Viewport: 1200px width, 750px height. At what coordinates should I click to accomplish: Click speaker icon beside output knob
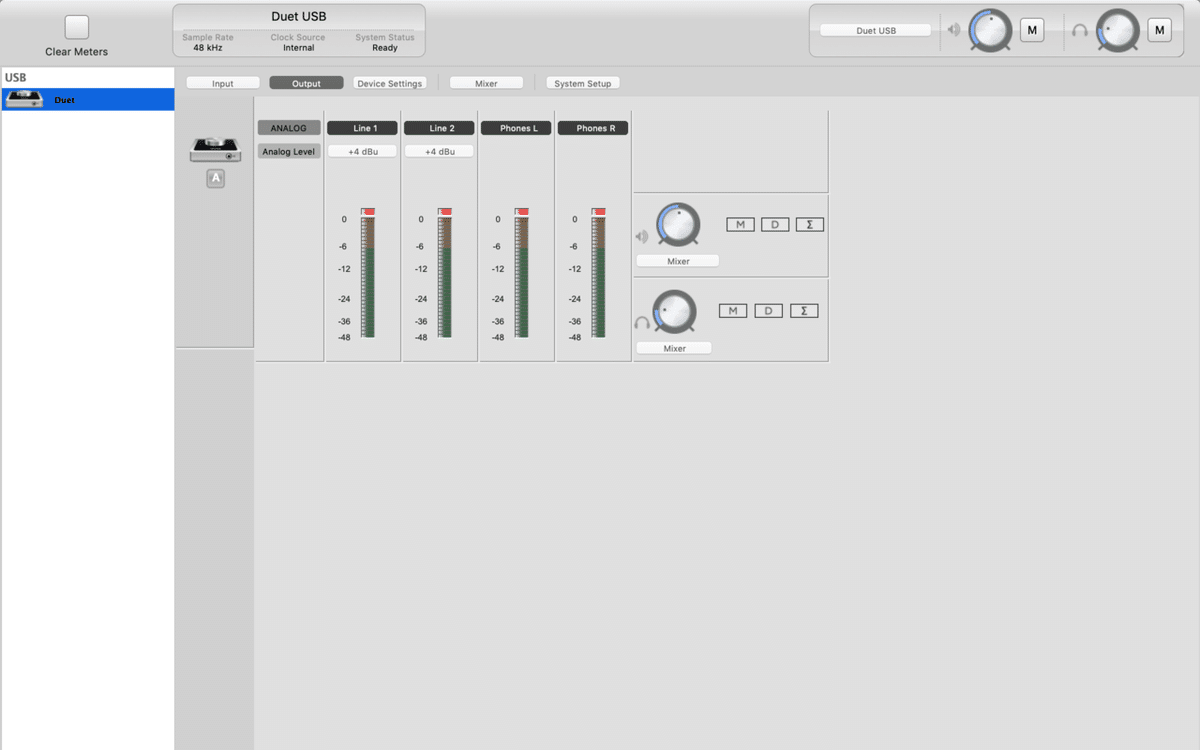642,237
